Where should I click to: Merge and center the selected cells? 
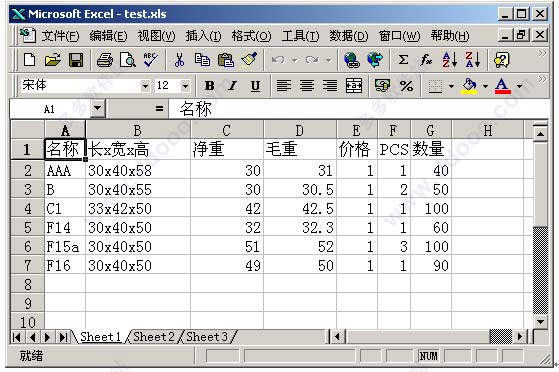(354, 86)
